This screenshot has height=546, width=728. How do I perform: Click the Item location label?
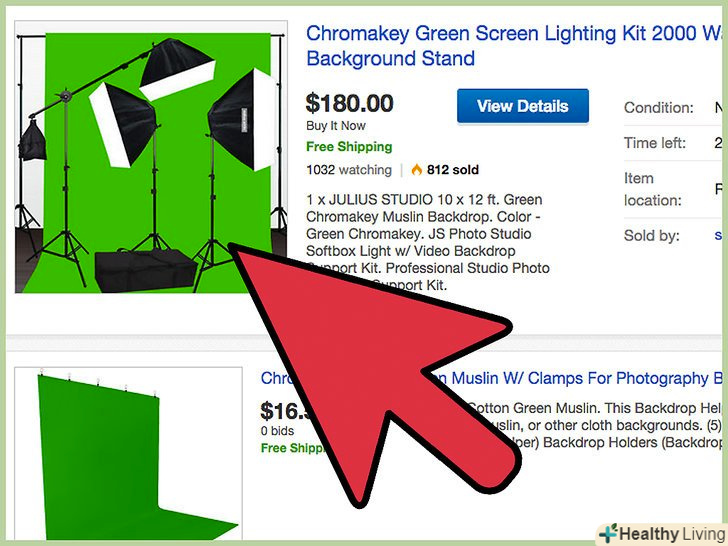[x=653, y=189]
